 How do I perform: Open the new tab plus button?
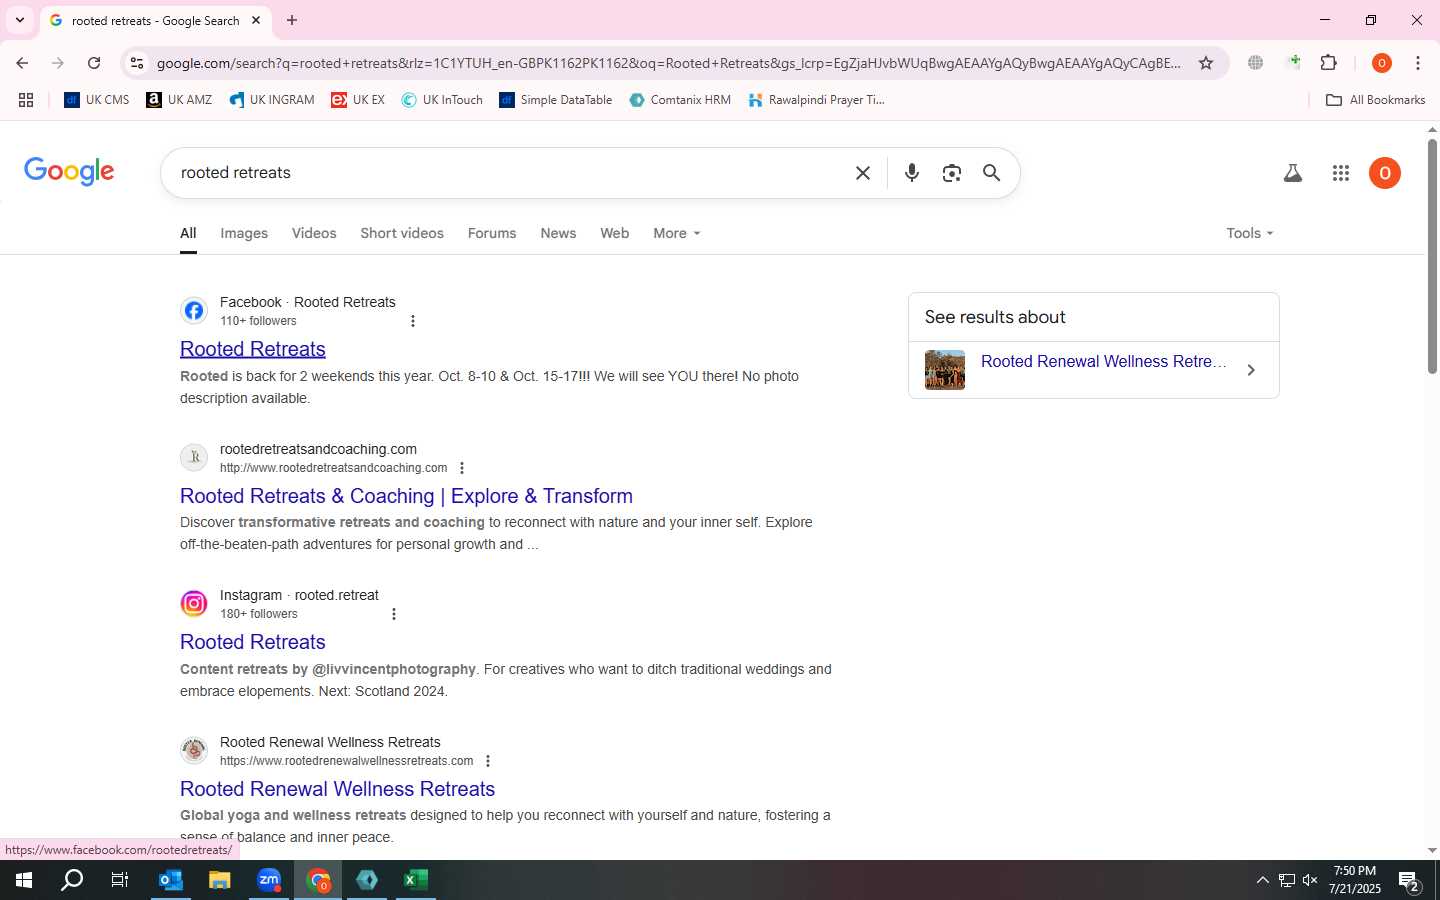point(292,20)
